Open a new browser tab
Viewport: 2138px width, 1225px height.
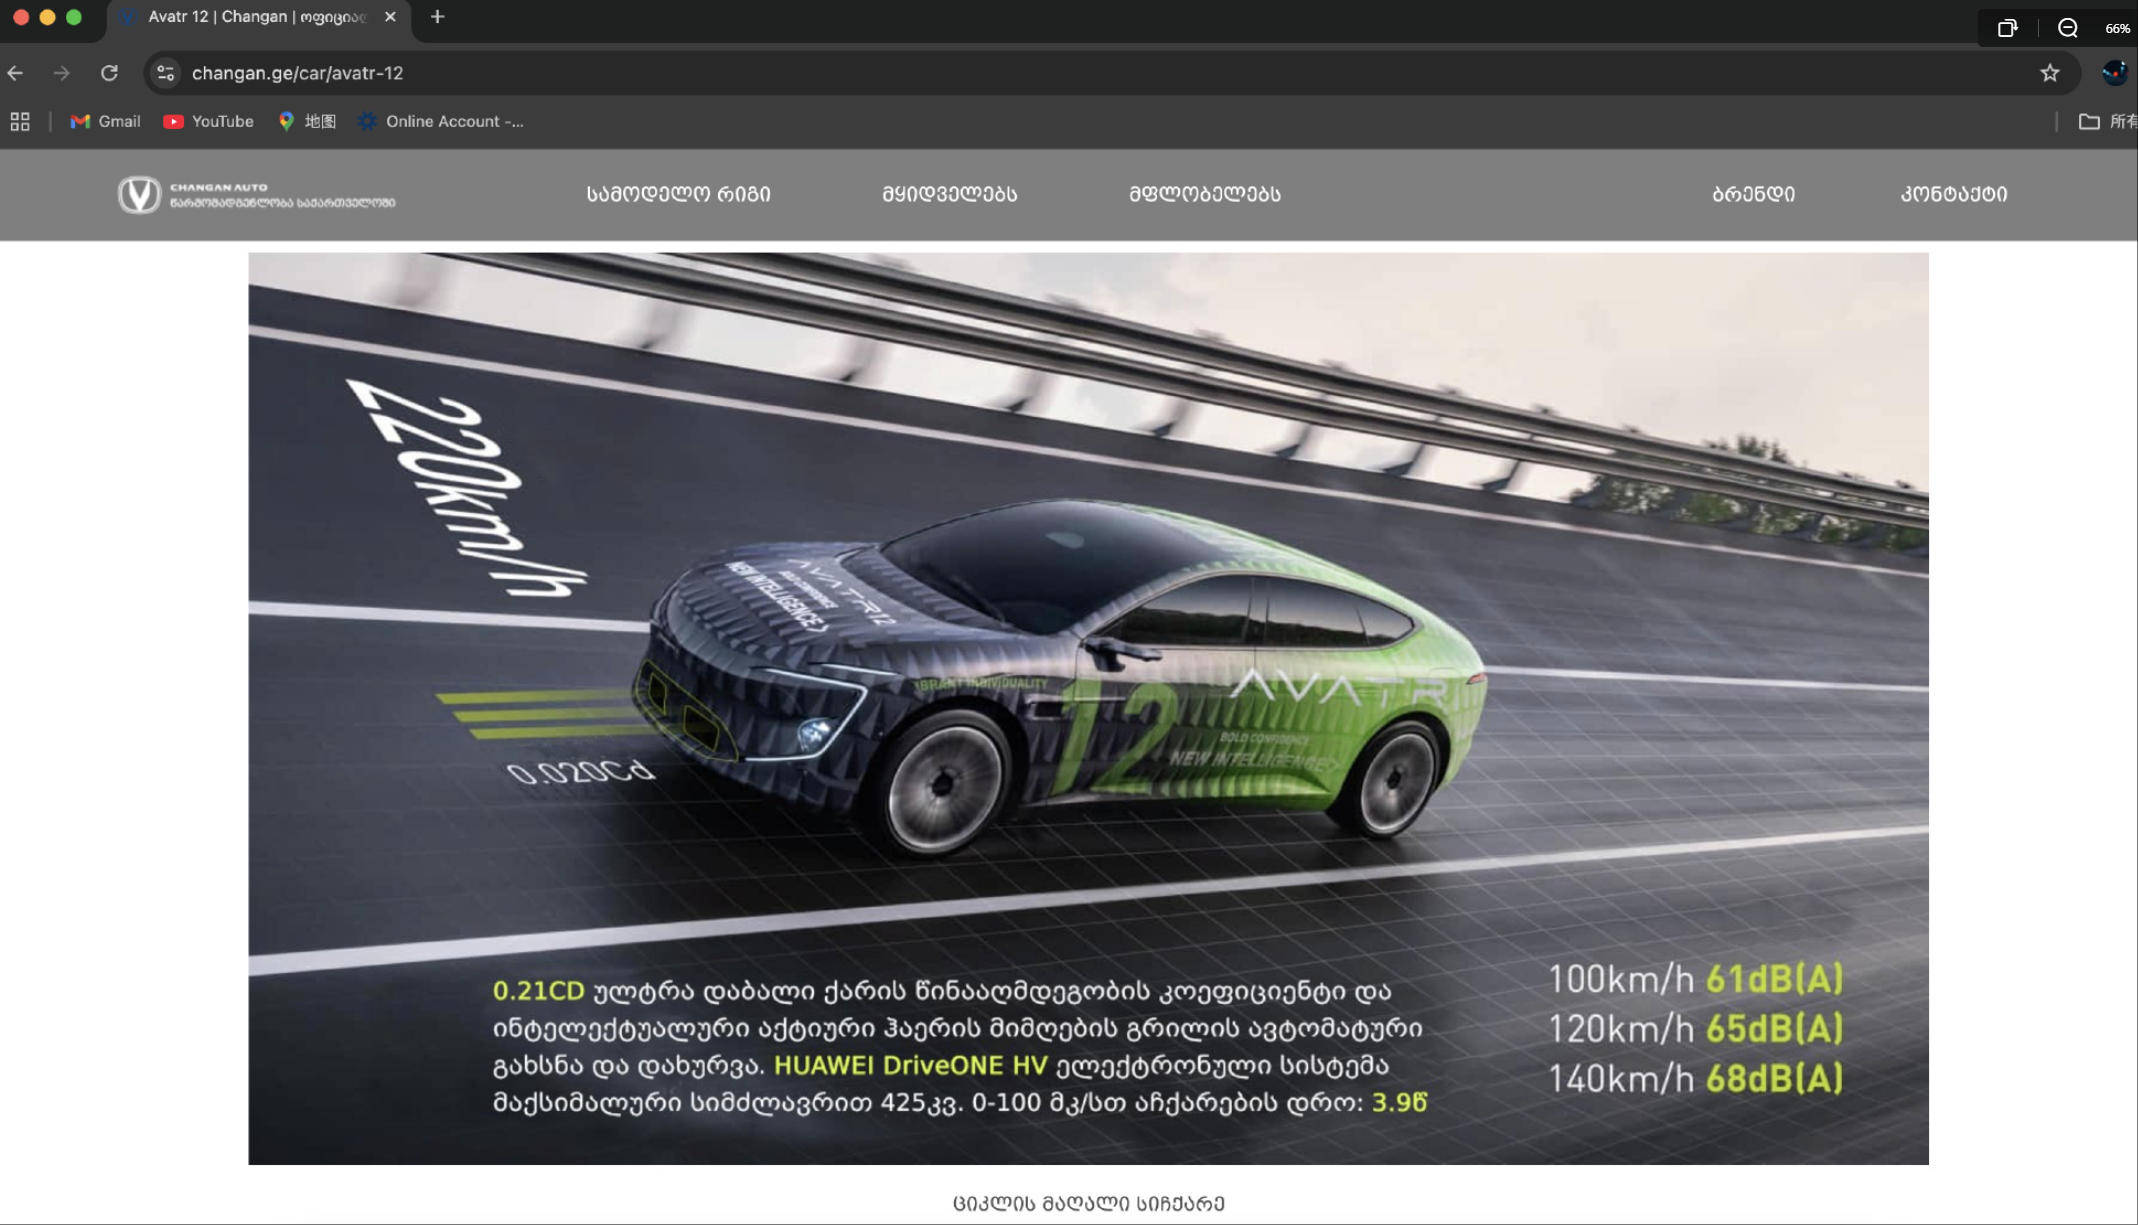click(437, 17)
